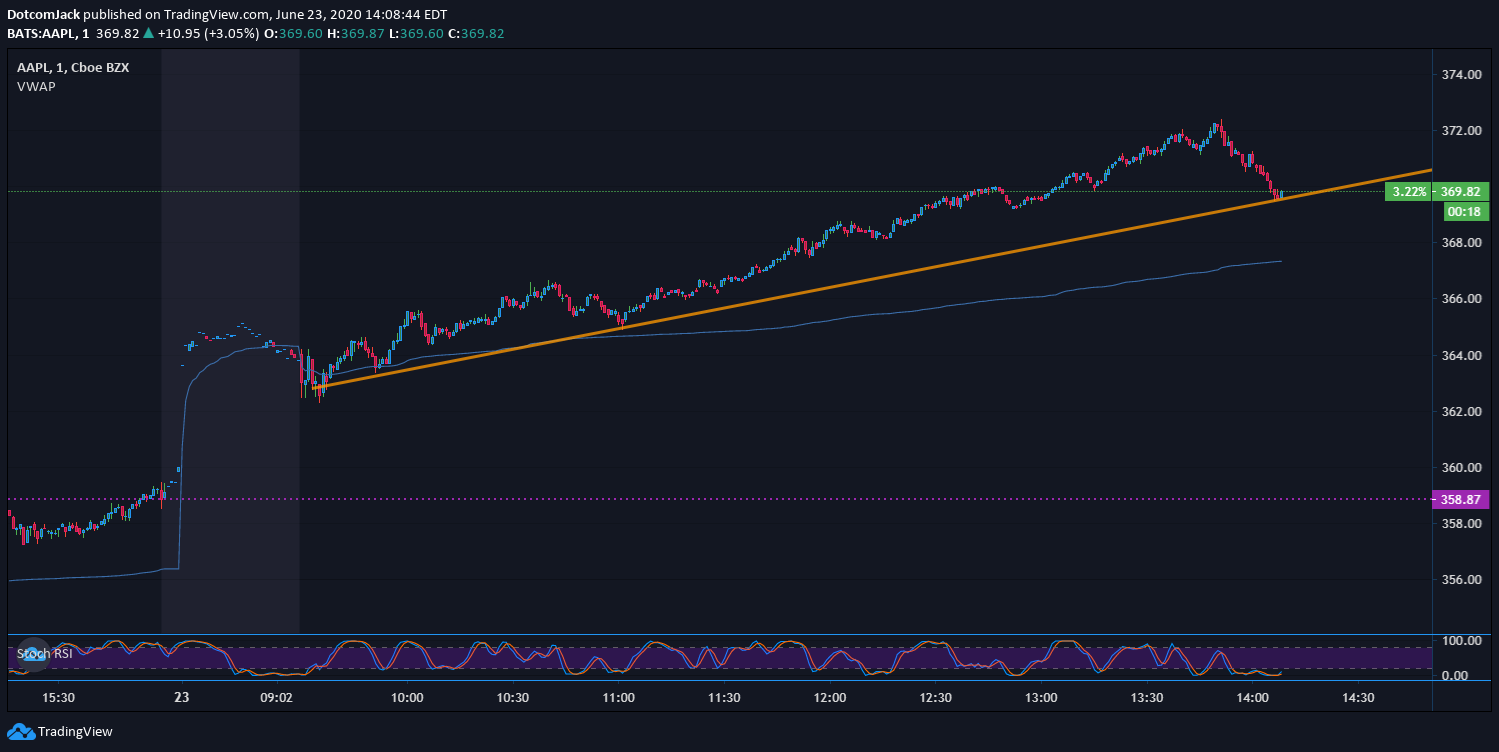Click the 10:30 time axis label
Viewport: 1499px width, 752px height.
(513, 698)
